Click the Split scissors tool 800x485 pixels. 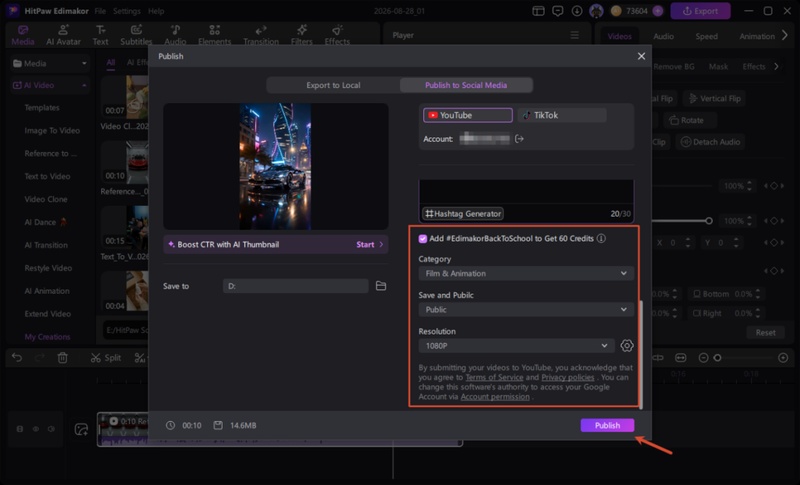106,358
